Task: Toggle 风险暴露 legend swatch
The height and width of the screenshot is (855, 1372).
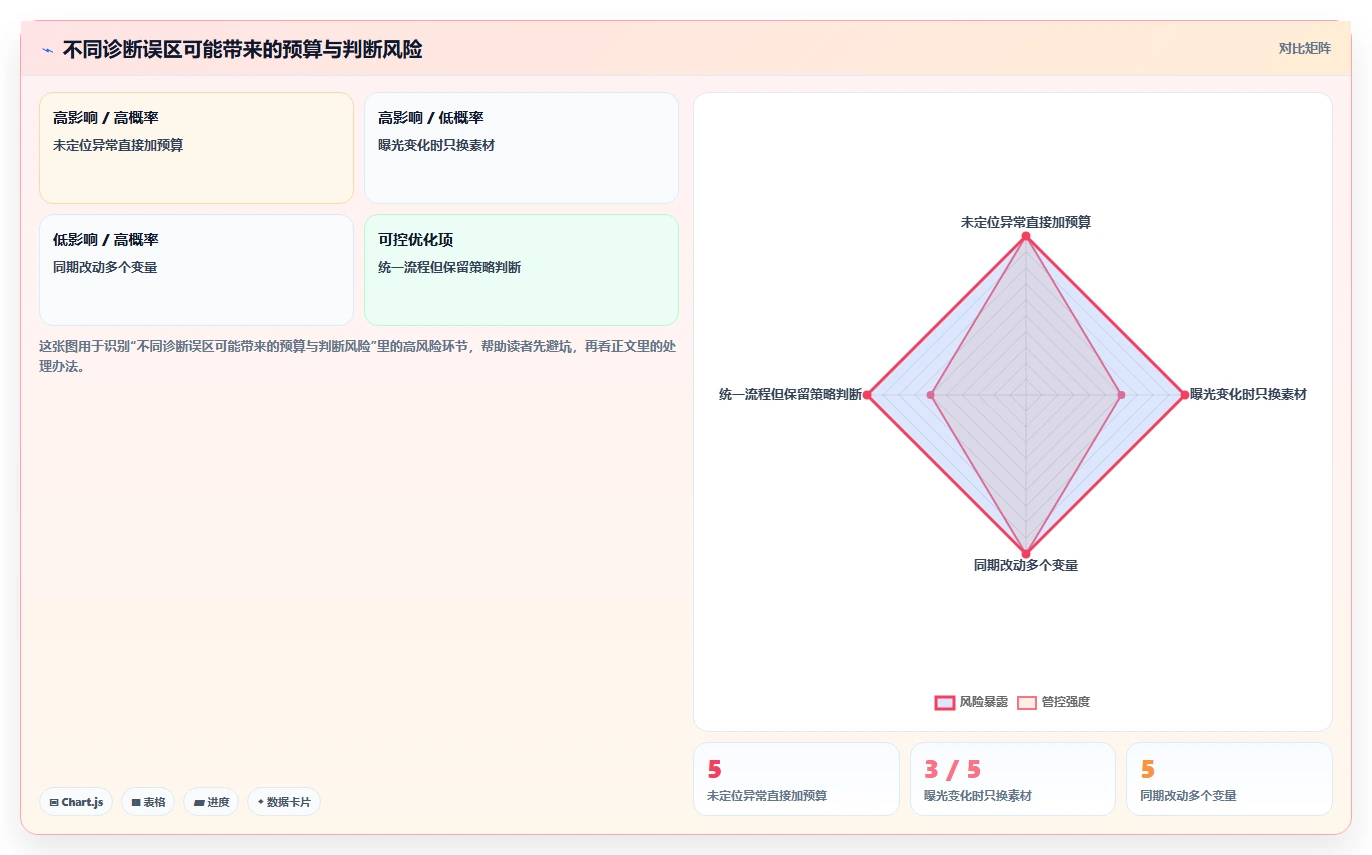Action: coord(944,702)
